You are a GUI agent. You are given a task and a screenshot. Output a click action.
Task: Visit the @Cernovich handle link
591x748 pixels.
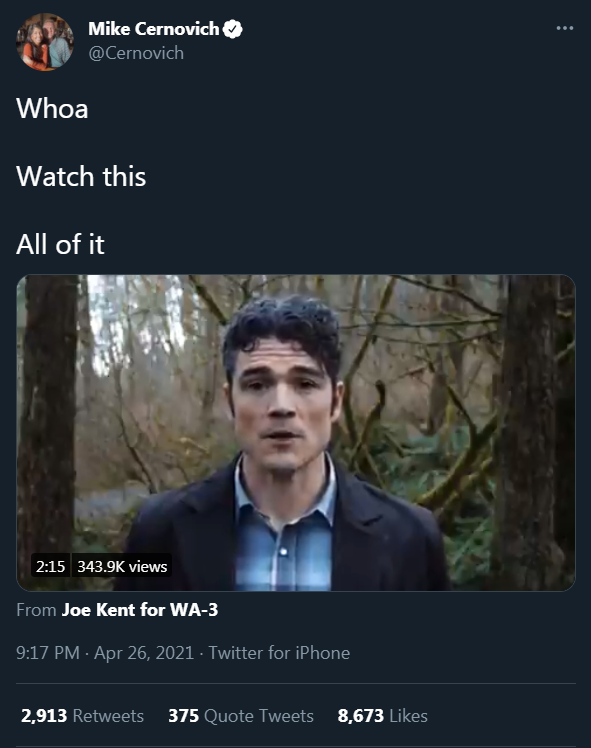pos(136,53)
